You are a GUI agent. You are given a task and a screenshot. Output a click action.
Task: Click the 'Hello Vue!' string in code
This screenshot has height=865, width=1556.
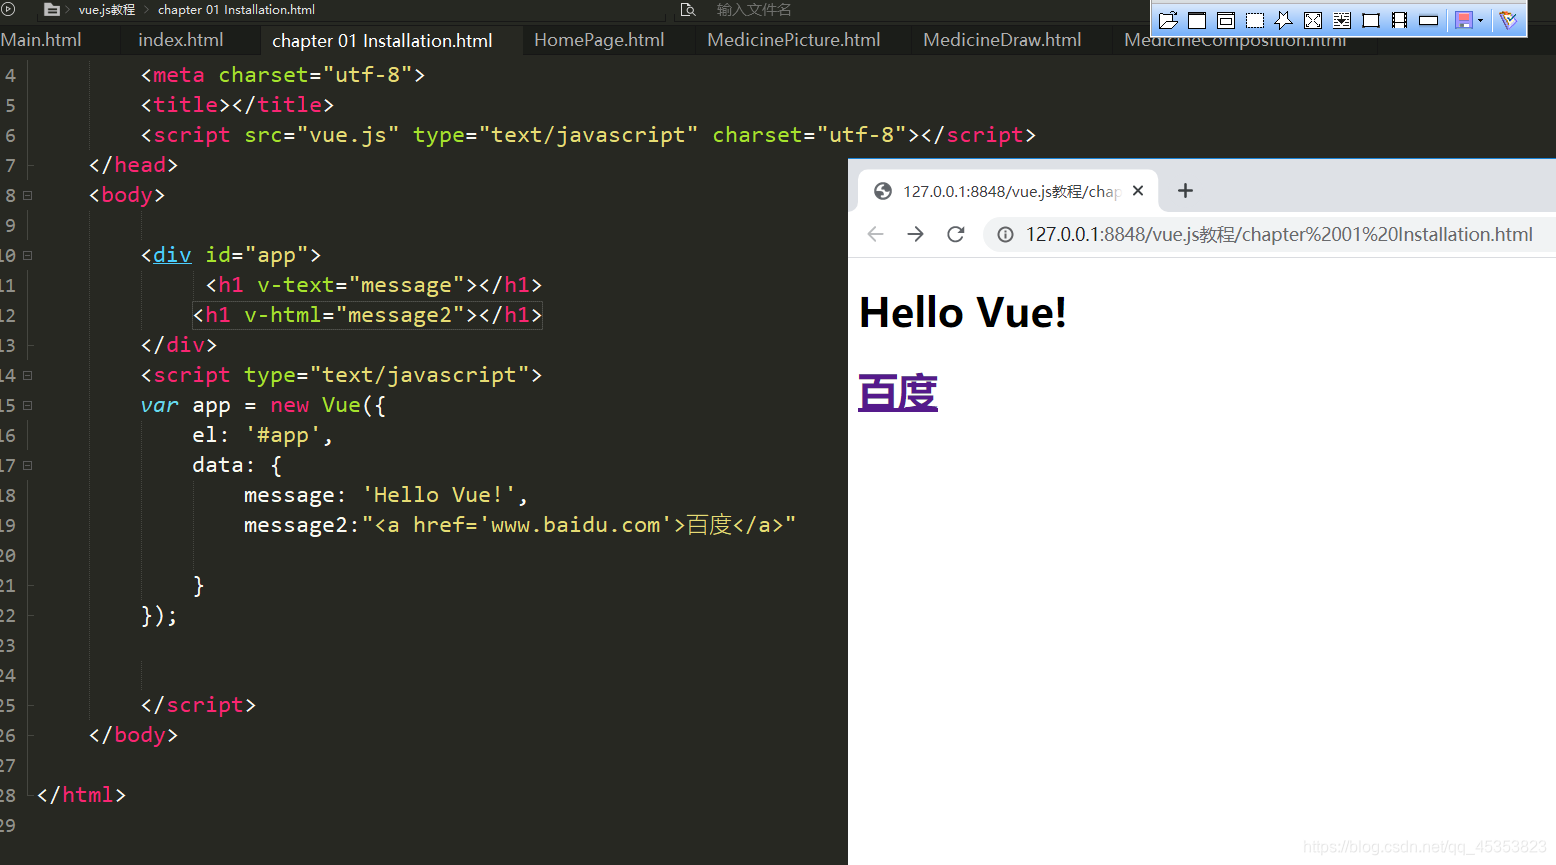[x=438, y=495]
